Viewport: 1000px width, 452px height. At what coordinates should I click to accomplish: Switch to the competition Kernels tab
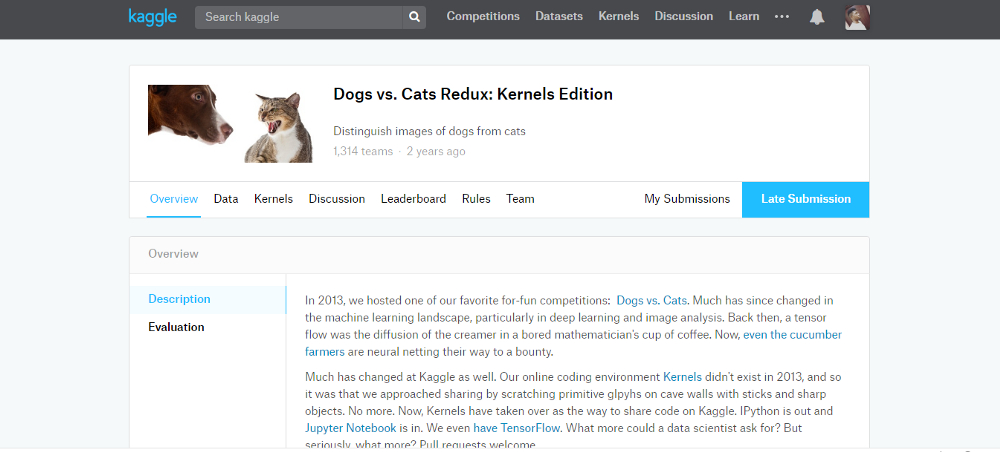point(273,199)
